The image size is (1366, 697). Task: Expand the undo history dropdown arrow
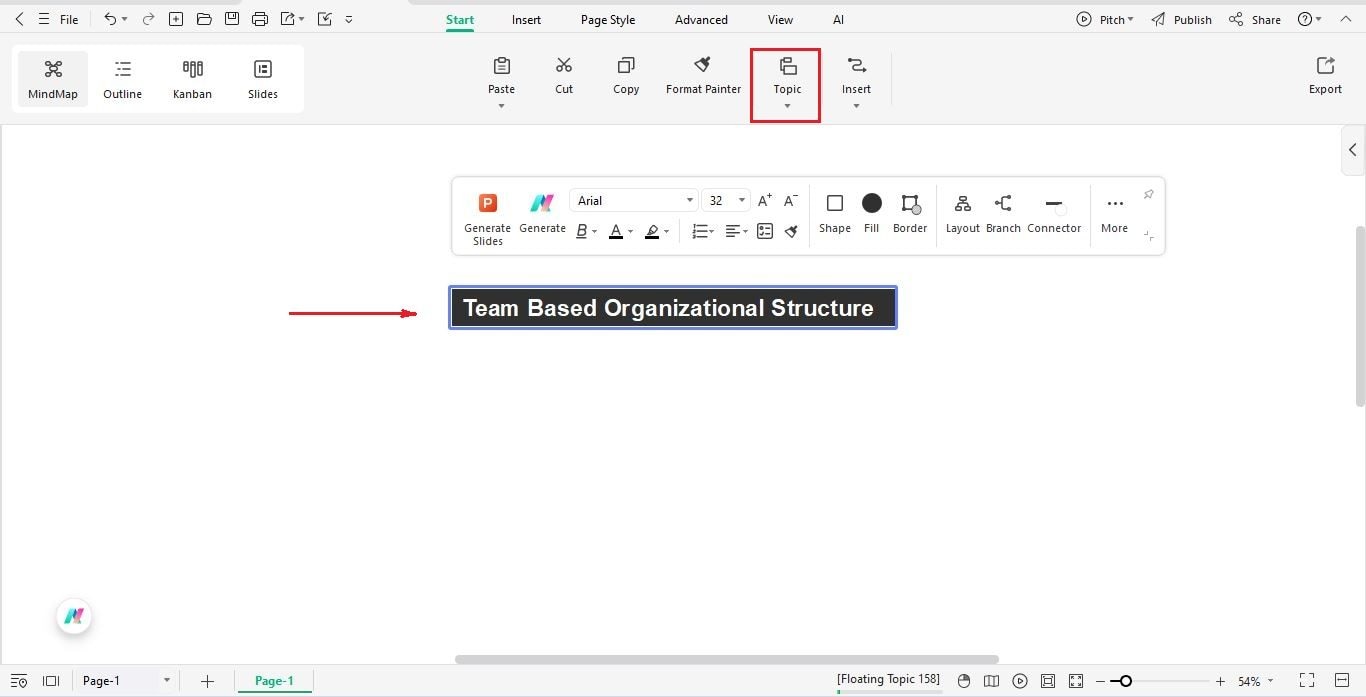tap(124, 20)
